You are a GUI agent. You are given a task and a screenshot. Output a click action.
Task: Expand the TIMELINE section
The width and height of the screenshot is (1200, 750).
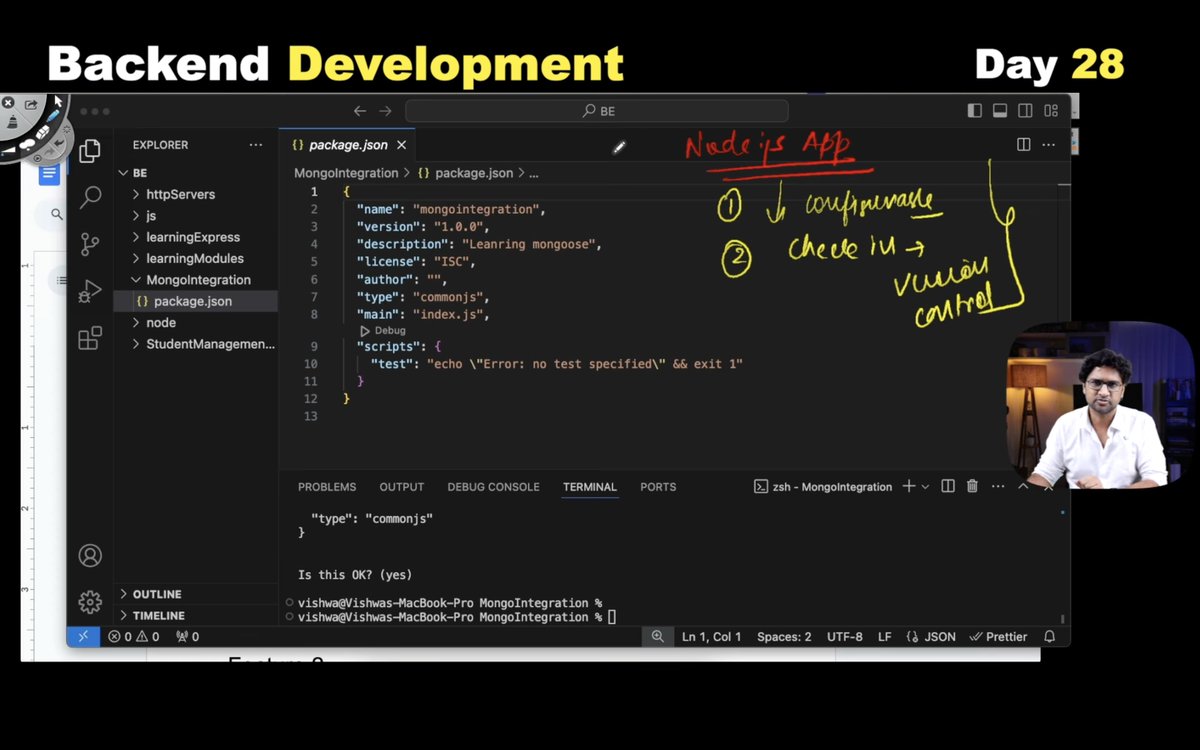pos(196,616)
